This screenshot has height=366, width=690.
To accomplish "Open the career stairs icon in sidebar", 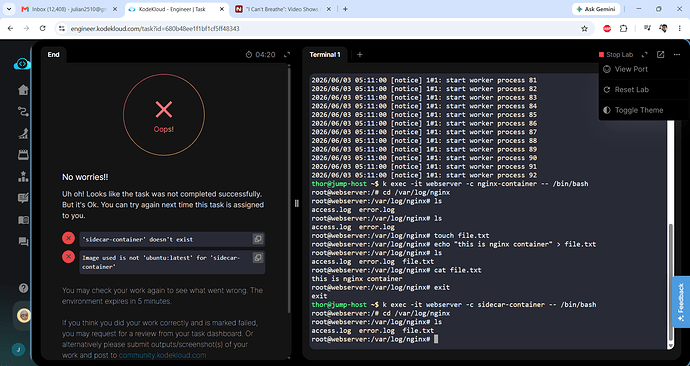I will coord(23,133).
